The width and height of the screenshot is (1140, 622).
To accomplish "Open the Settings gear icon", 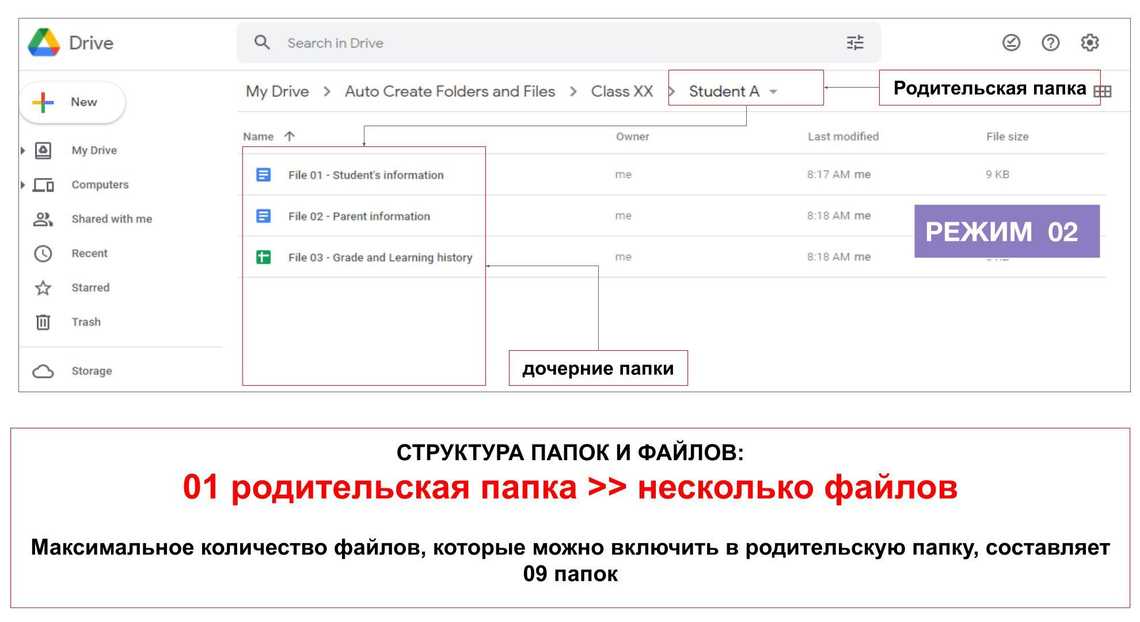I will point(1090,43).
